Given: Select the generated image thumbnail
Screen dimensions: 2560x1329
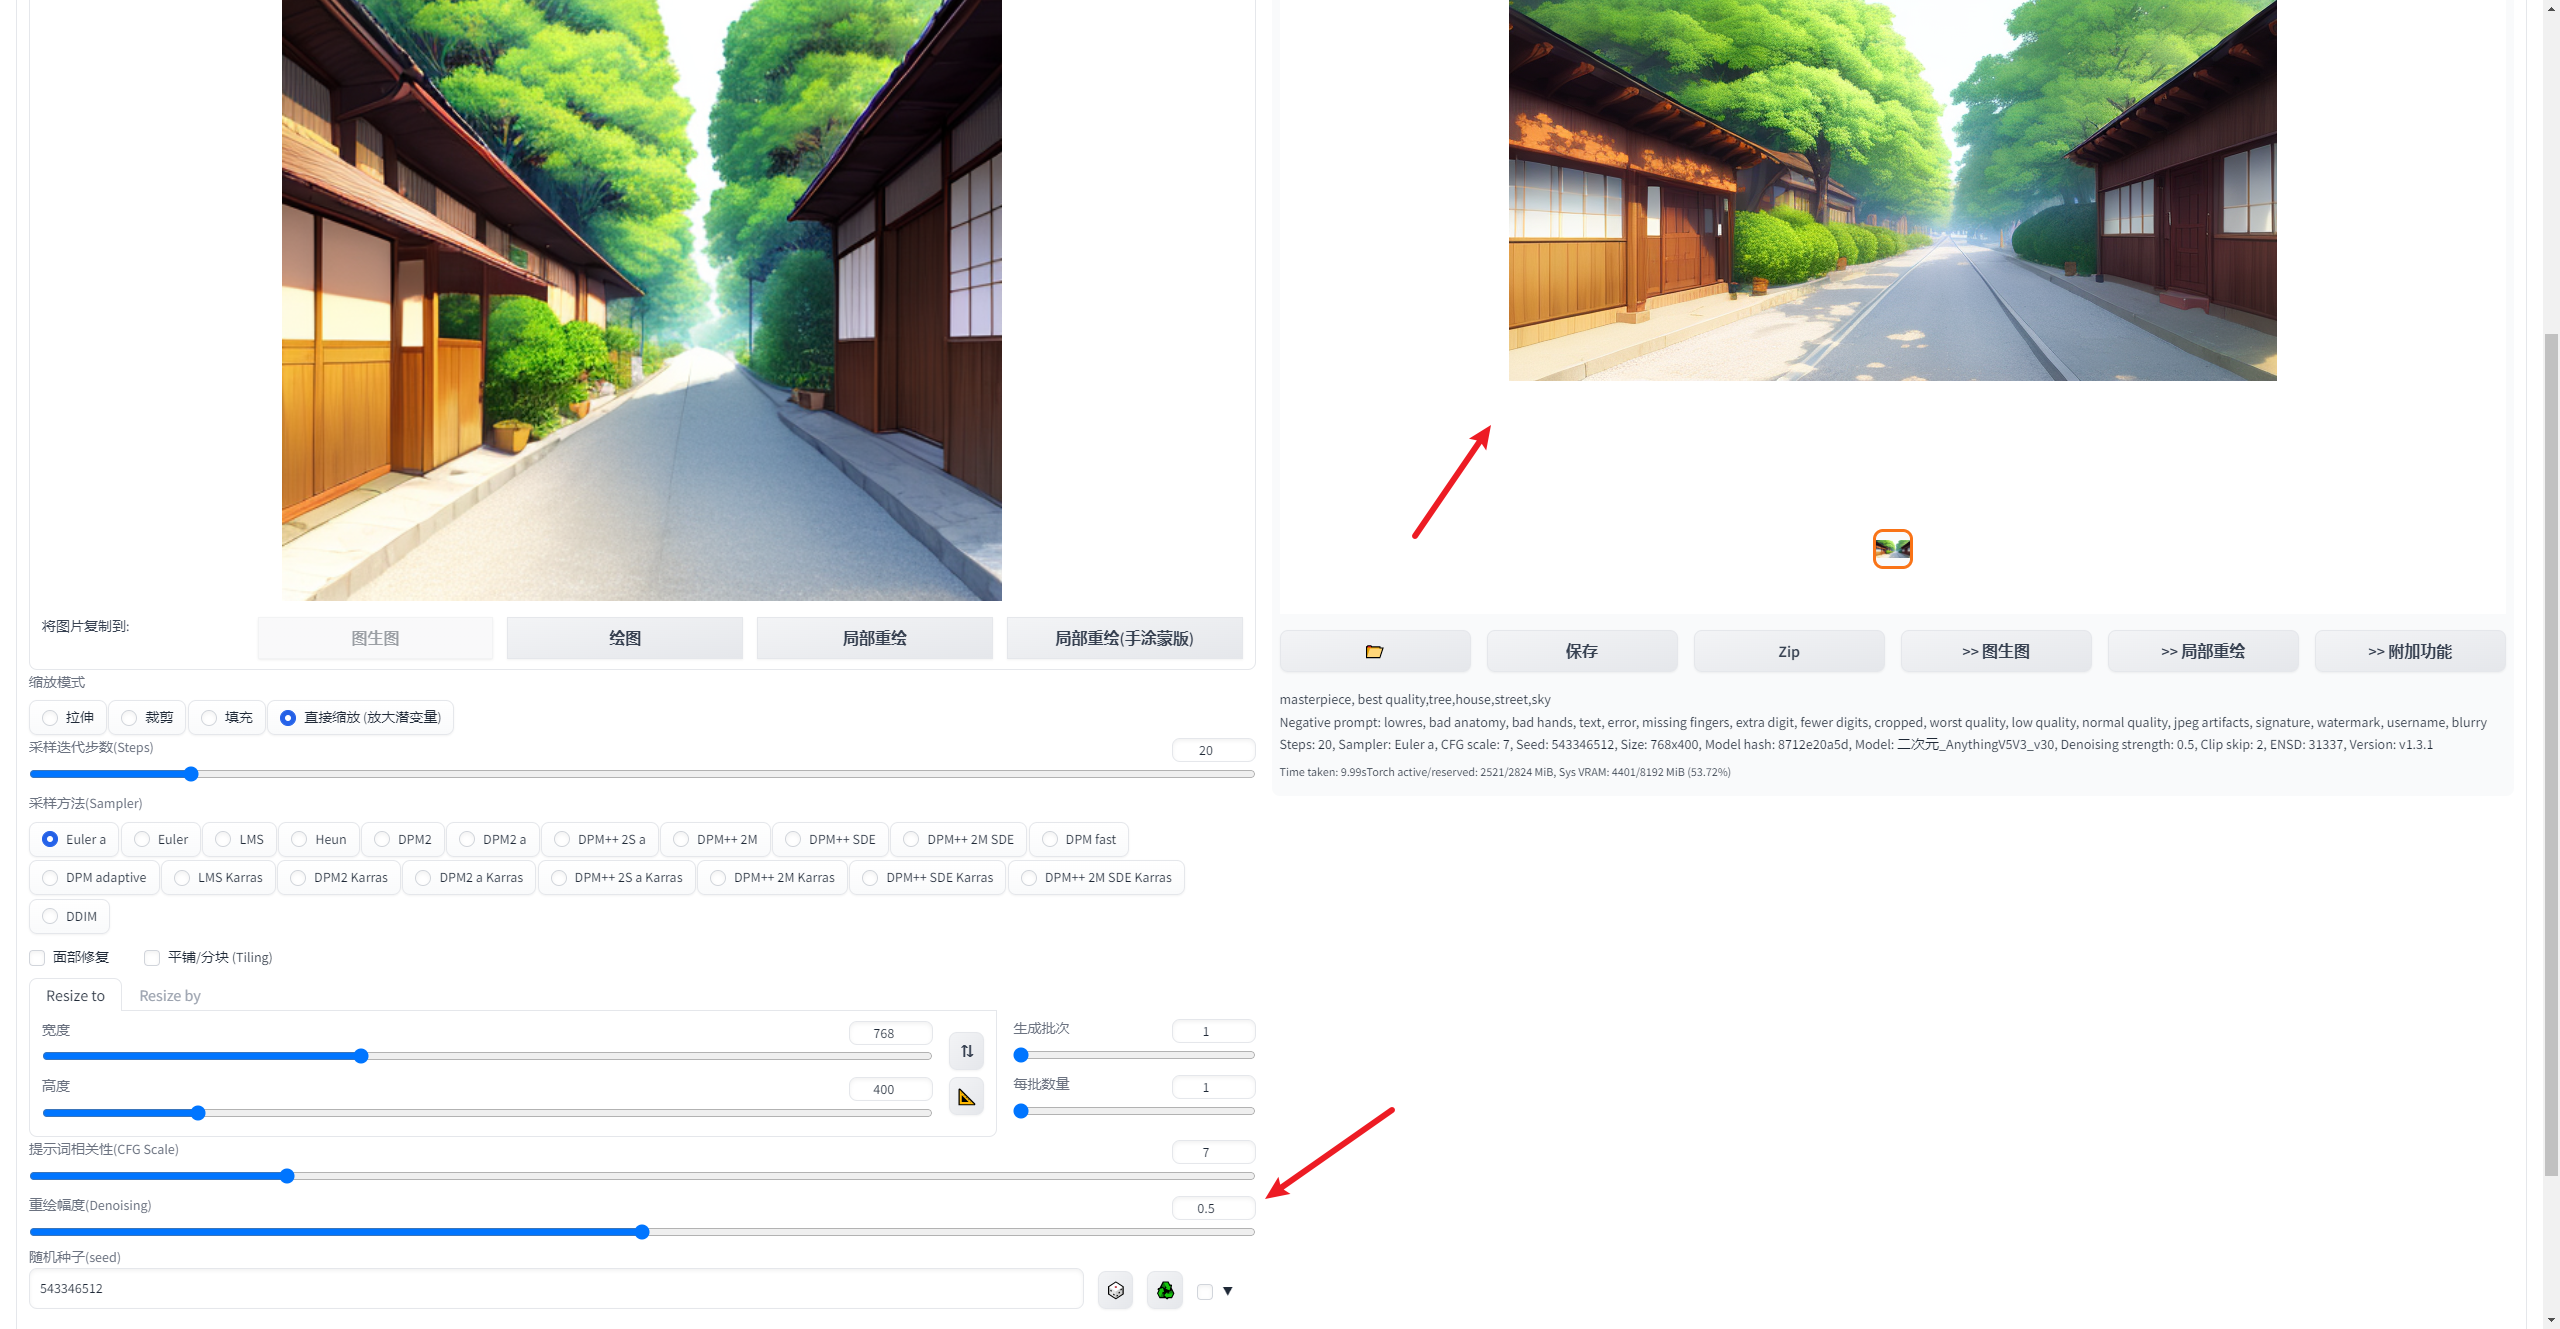Looking at the screenshot, I should coord(1892,549).
